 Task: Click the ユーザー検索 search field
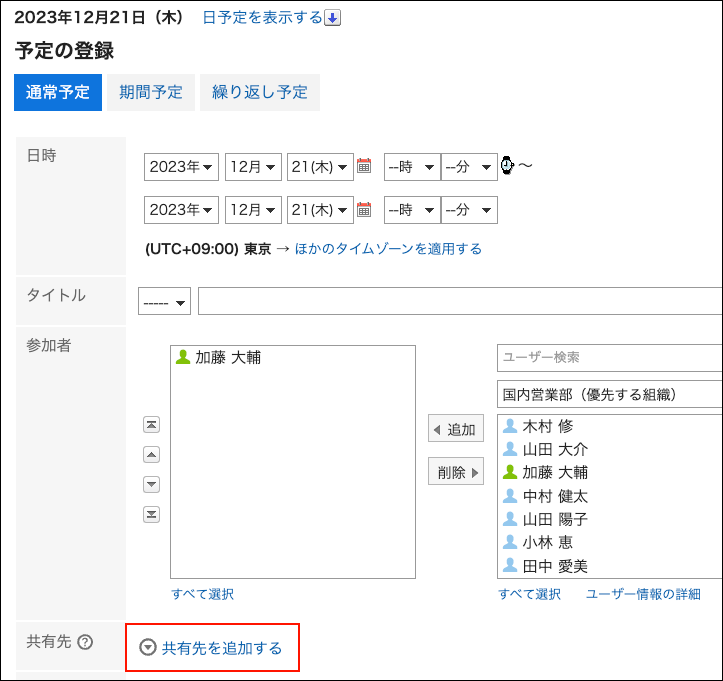(x=610, y=357)
